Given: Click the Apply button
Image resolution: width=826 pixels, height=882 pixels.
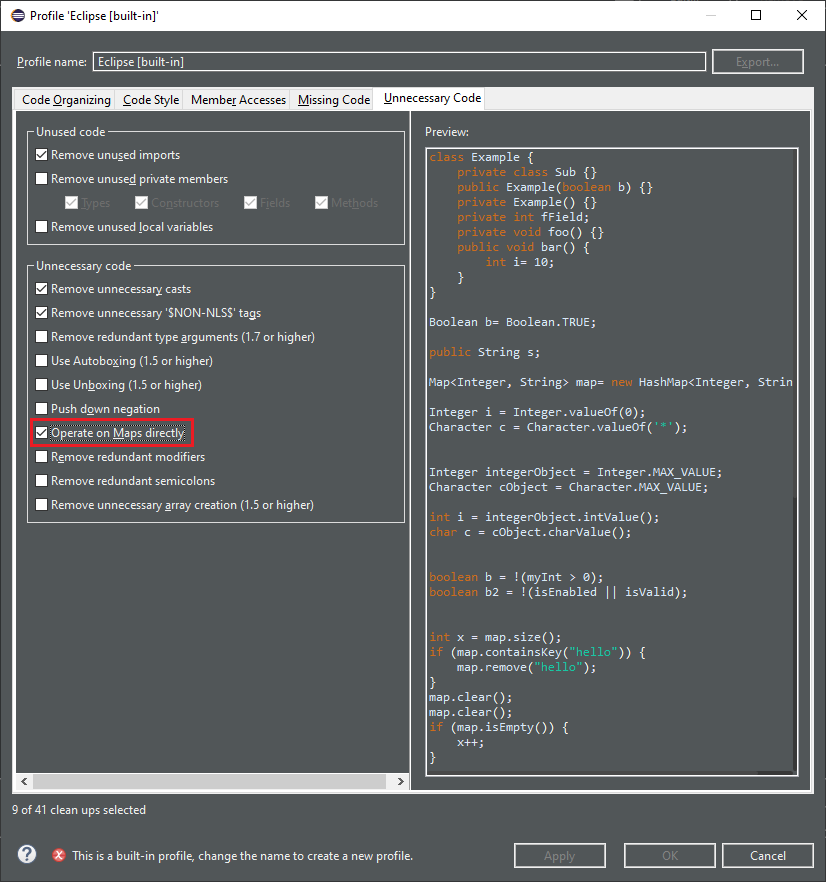Looking at the screenshot, I should click(559, 856).
